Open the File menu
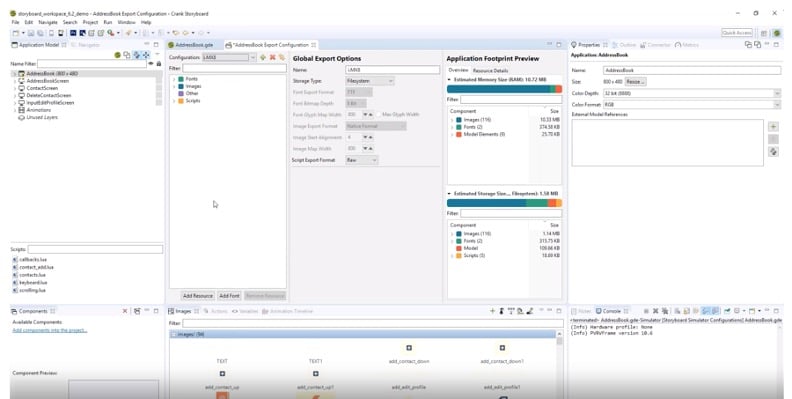This screenshot has width=792, height=399. (15, 22)
